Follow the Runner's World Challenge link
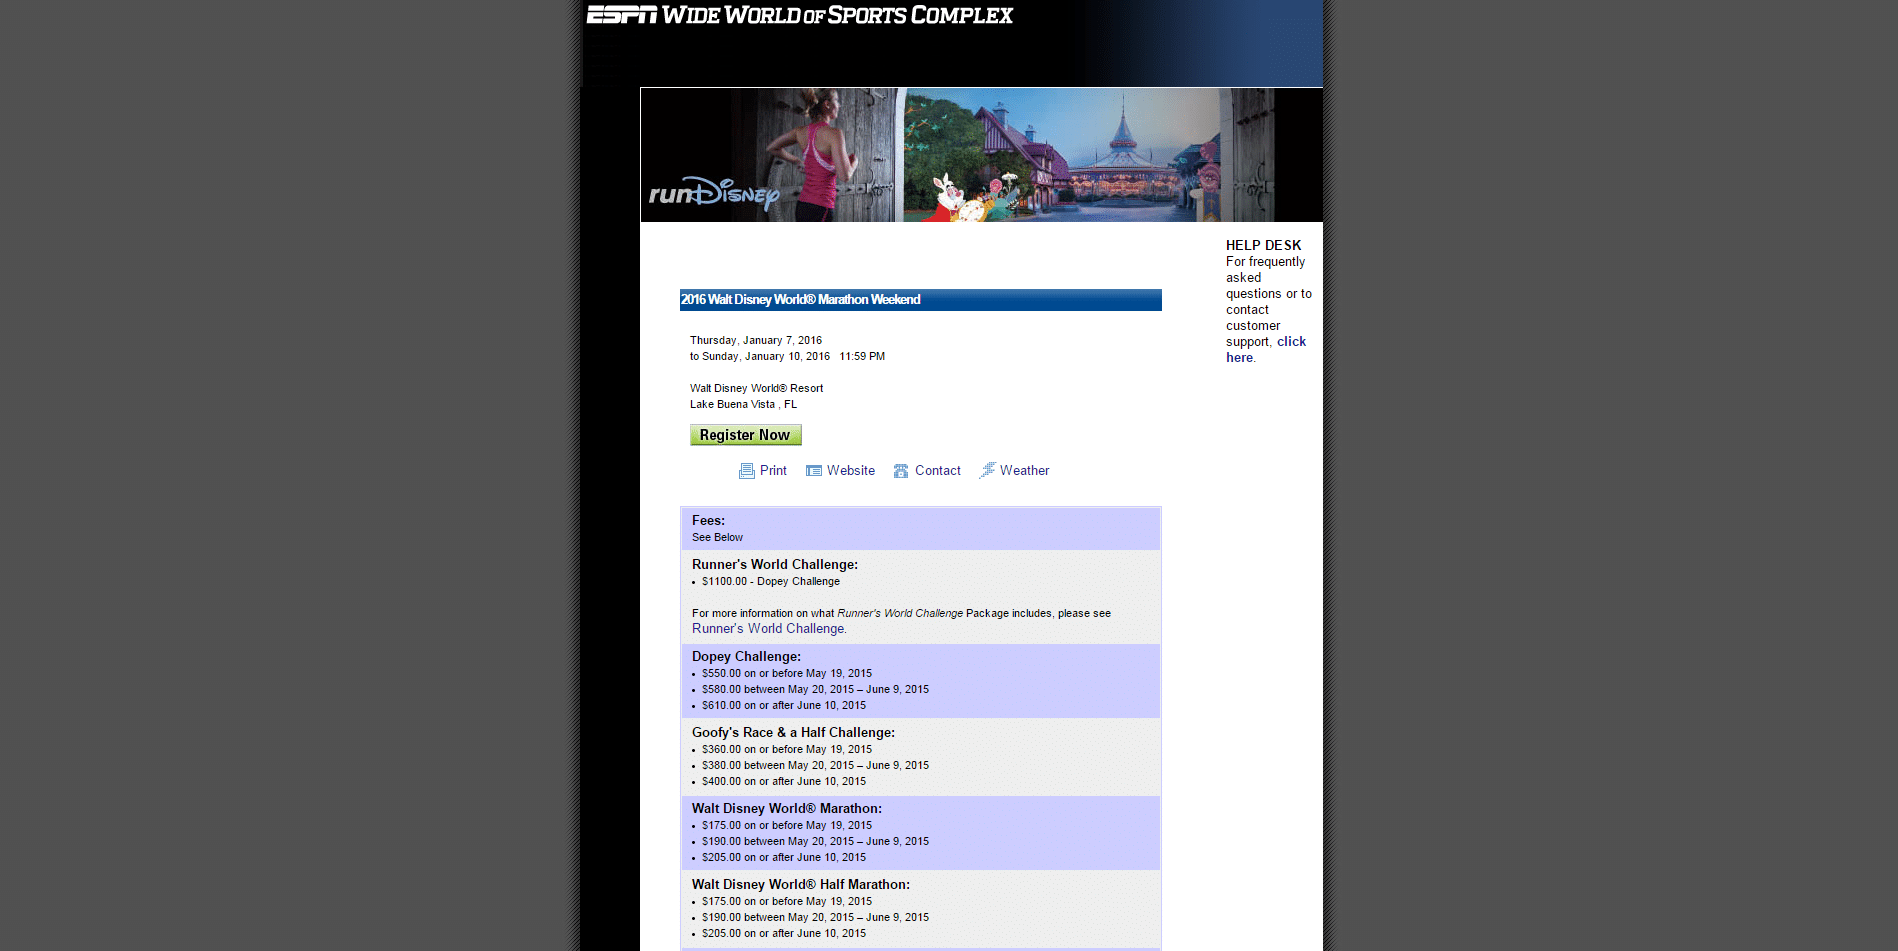This screenshot has height=951, width=1898. click(768, 629)
